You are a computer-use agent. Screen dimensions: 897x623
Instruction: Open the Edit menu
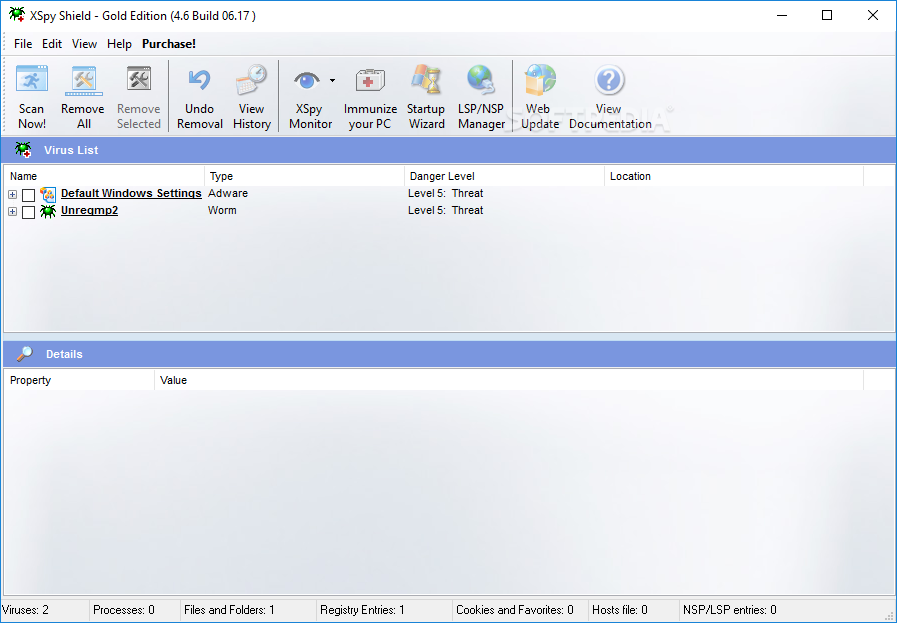click(x=51, y=44)
